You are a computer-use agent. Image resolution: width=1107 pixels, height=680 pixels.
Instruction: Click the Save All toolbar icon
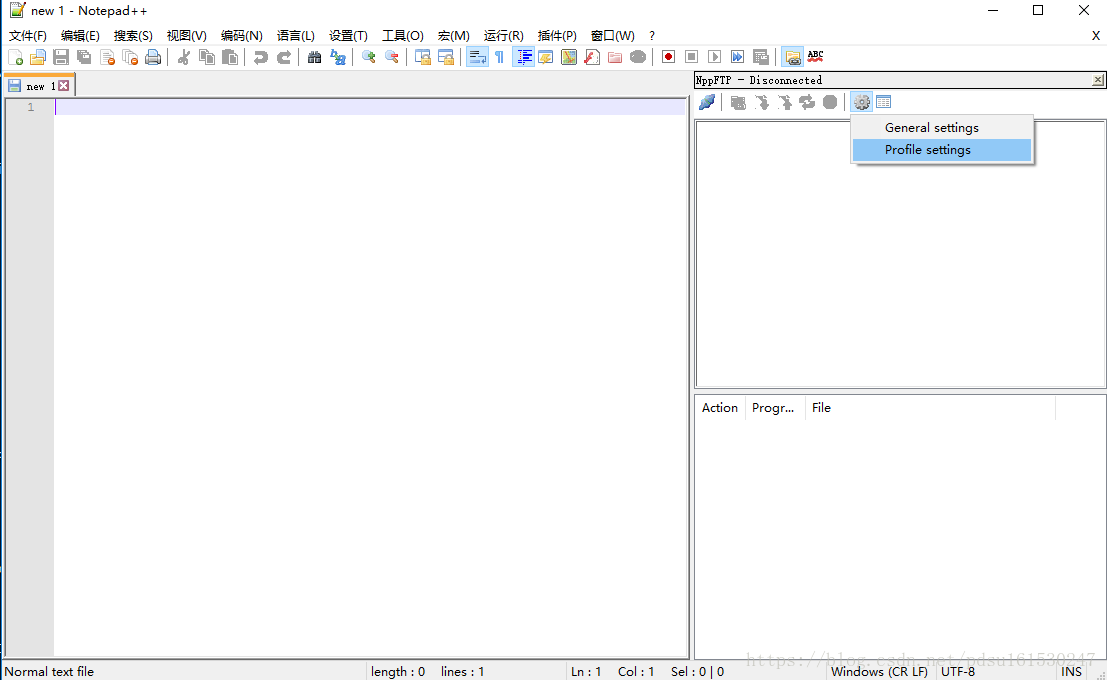point(84,57)
